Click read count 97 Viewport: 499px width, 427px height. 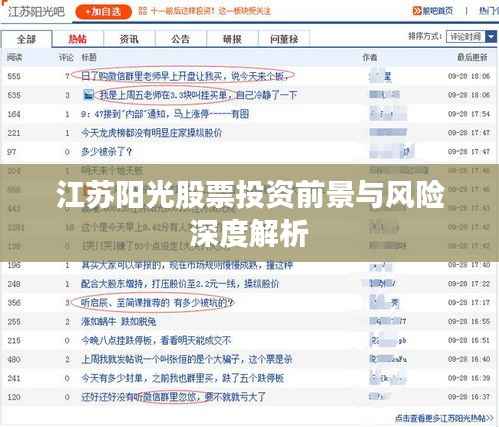coord(12,152)
